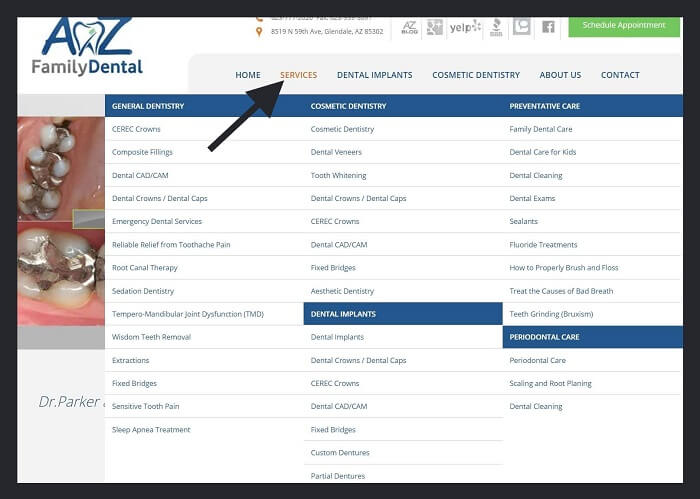Image resolution: width=700 pixels, height=499 pixels.
Task: Open the Root Canal Therapy link
Action: (145, 268)
